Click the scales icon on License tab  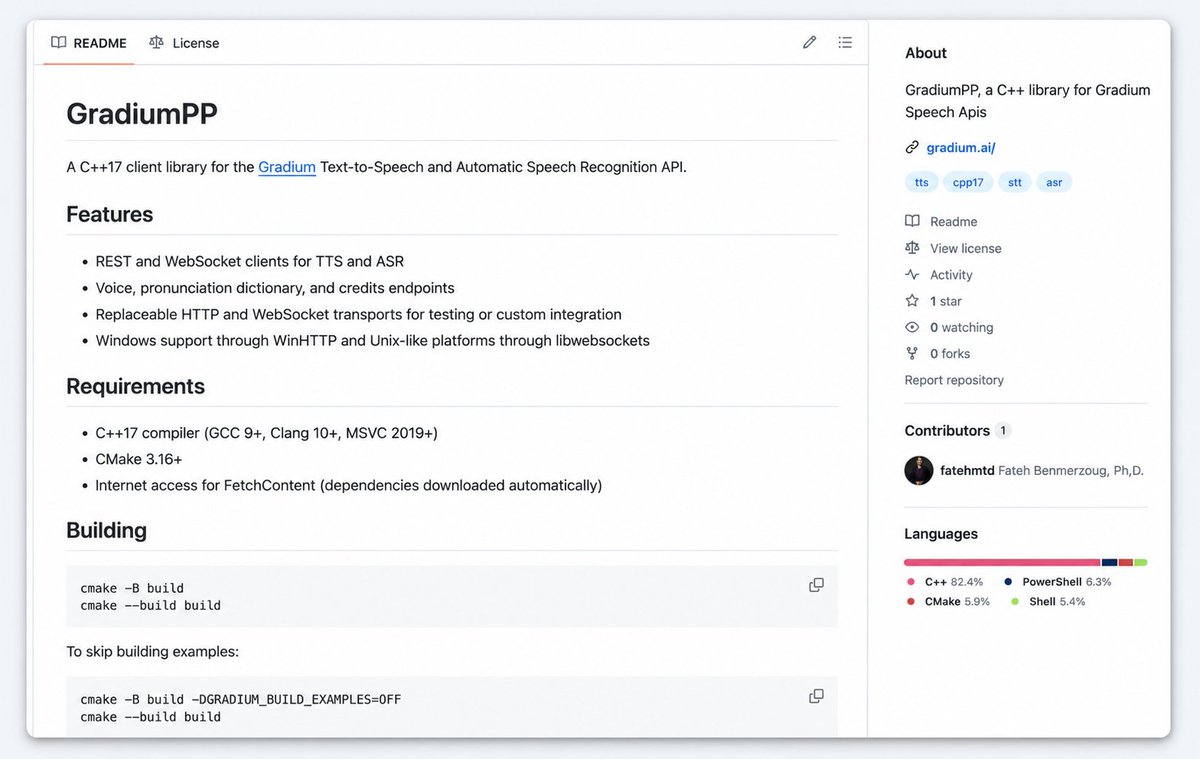click(156, 43)
